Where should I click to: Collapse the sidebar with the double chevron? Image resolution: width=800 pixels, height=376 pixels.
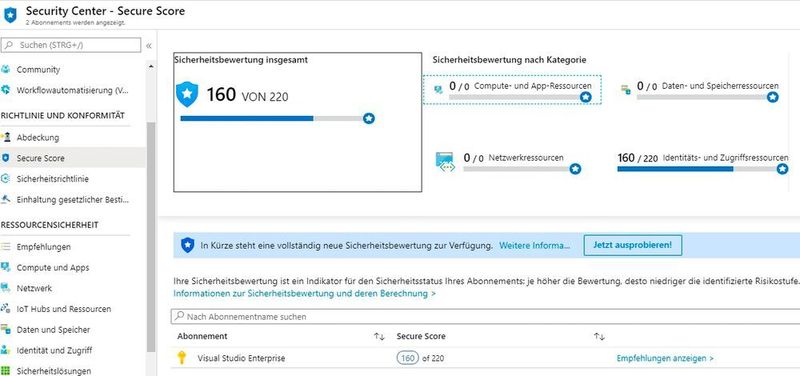pos(148,45)
